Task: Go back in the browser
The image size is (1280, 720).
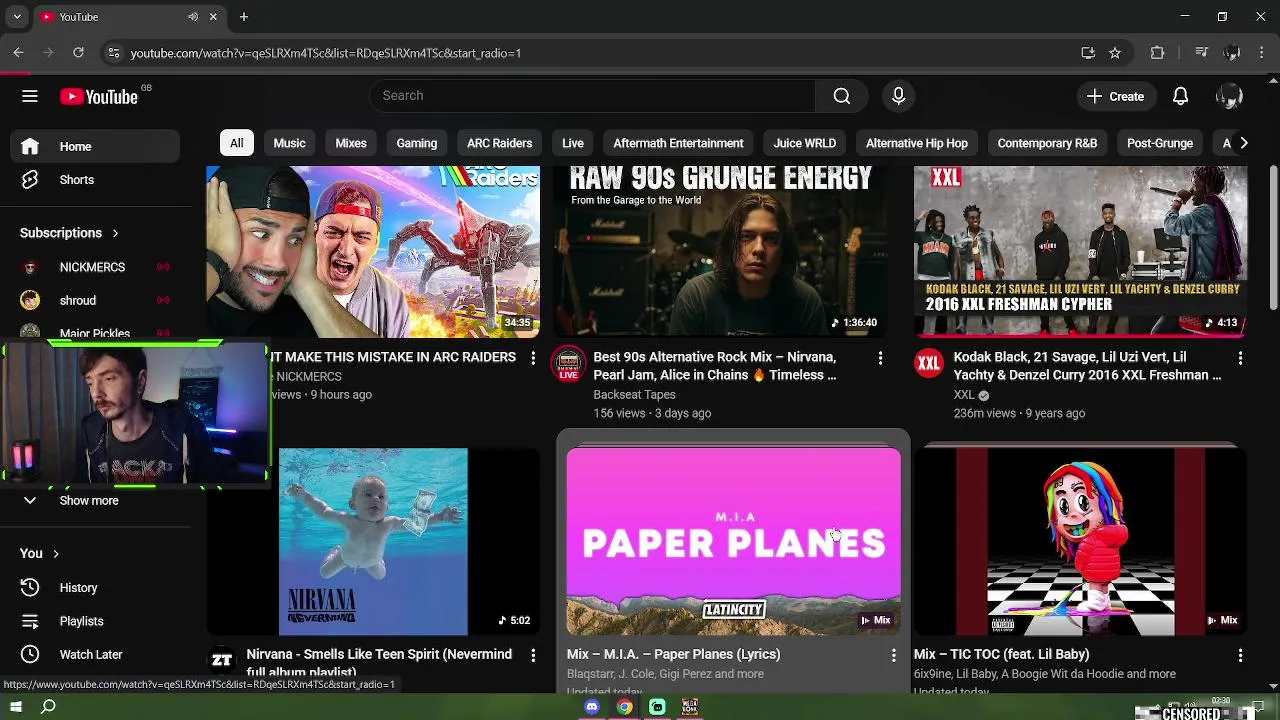Action: (18, 53)
